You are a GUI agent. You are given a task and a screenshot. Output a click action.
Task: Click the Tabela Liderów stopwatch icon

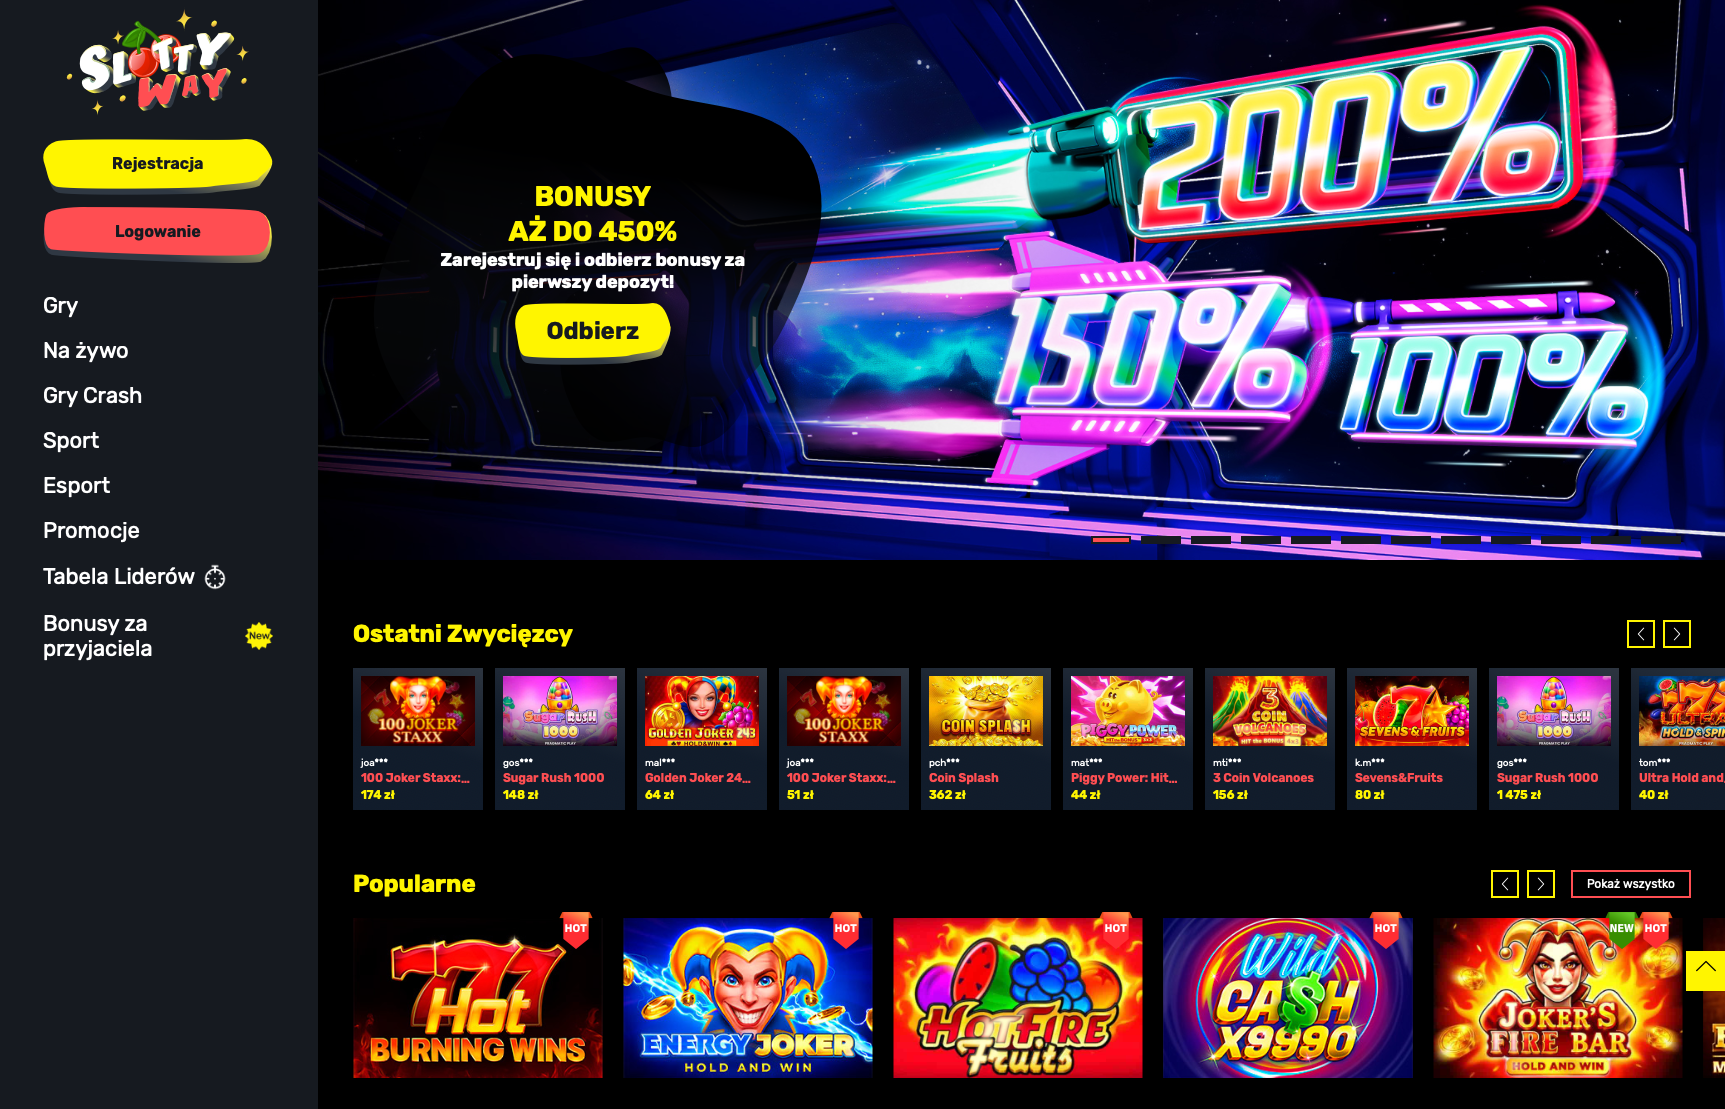(x=215, y=577)
